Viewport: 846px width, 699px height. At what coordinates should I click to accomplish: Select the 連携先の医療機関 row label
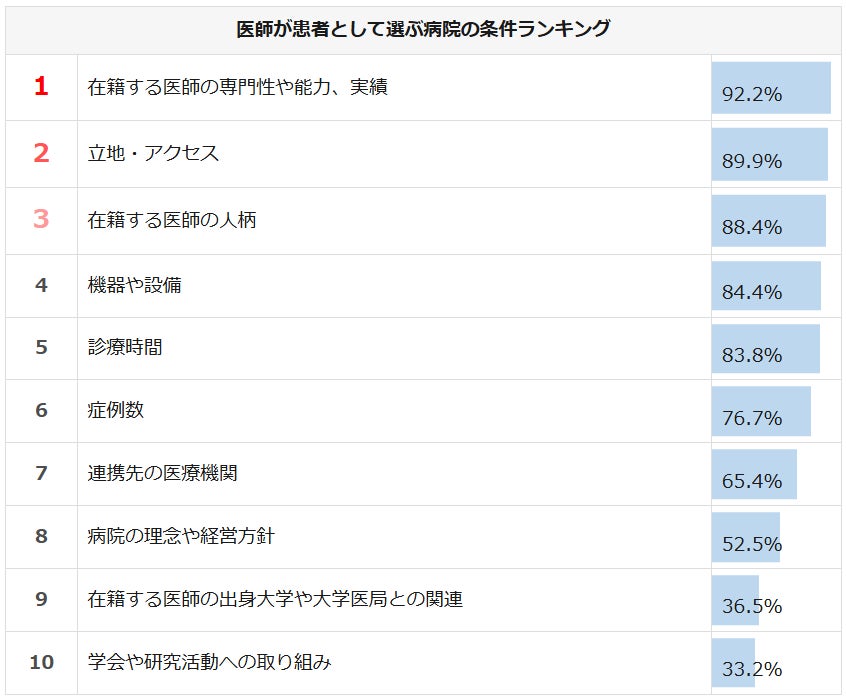pos(163,473)
